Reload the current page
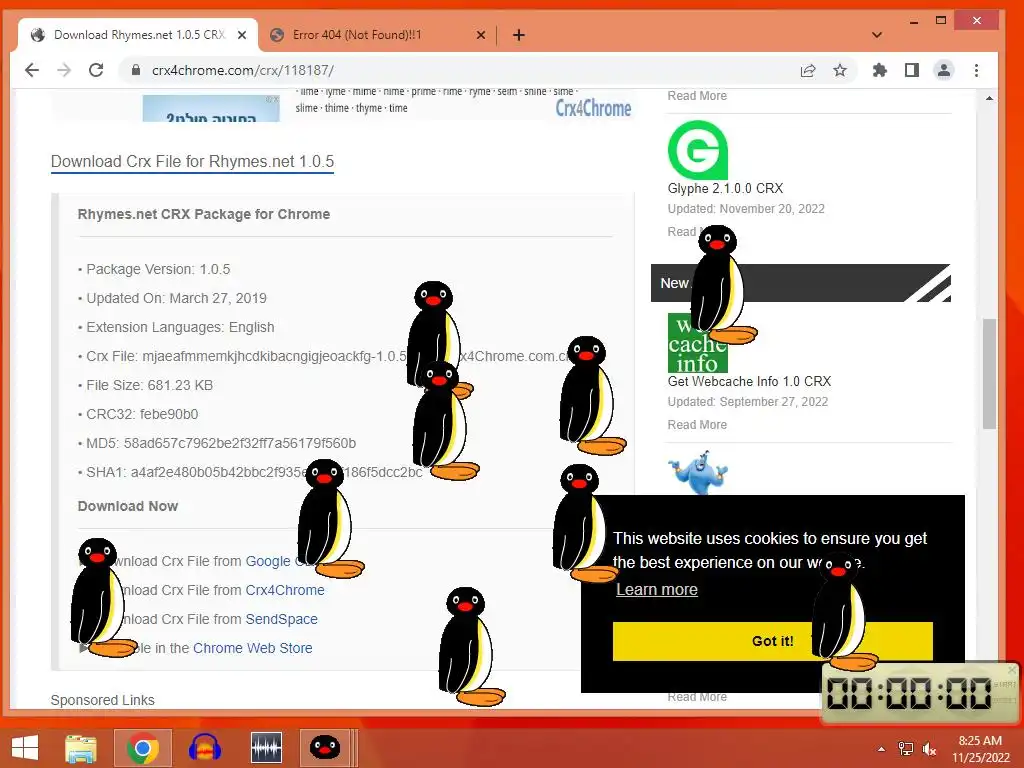This screenshot has height=768, width=1024. pyautogui.click(x=96, y=70)
